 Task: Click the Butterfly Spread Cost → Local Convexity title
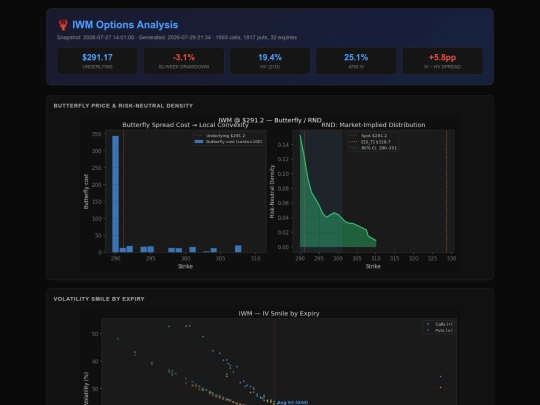pyautogui.click(x=185, y=125)
